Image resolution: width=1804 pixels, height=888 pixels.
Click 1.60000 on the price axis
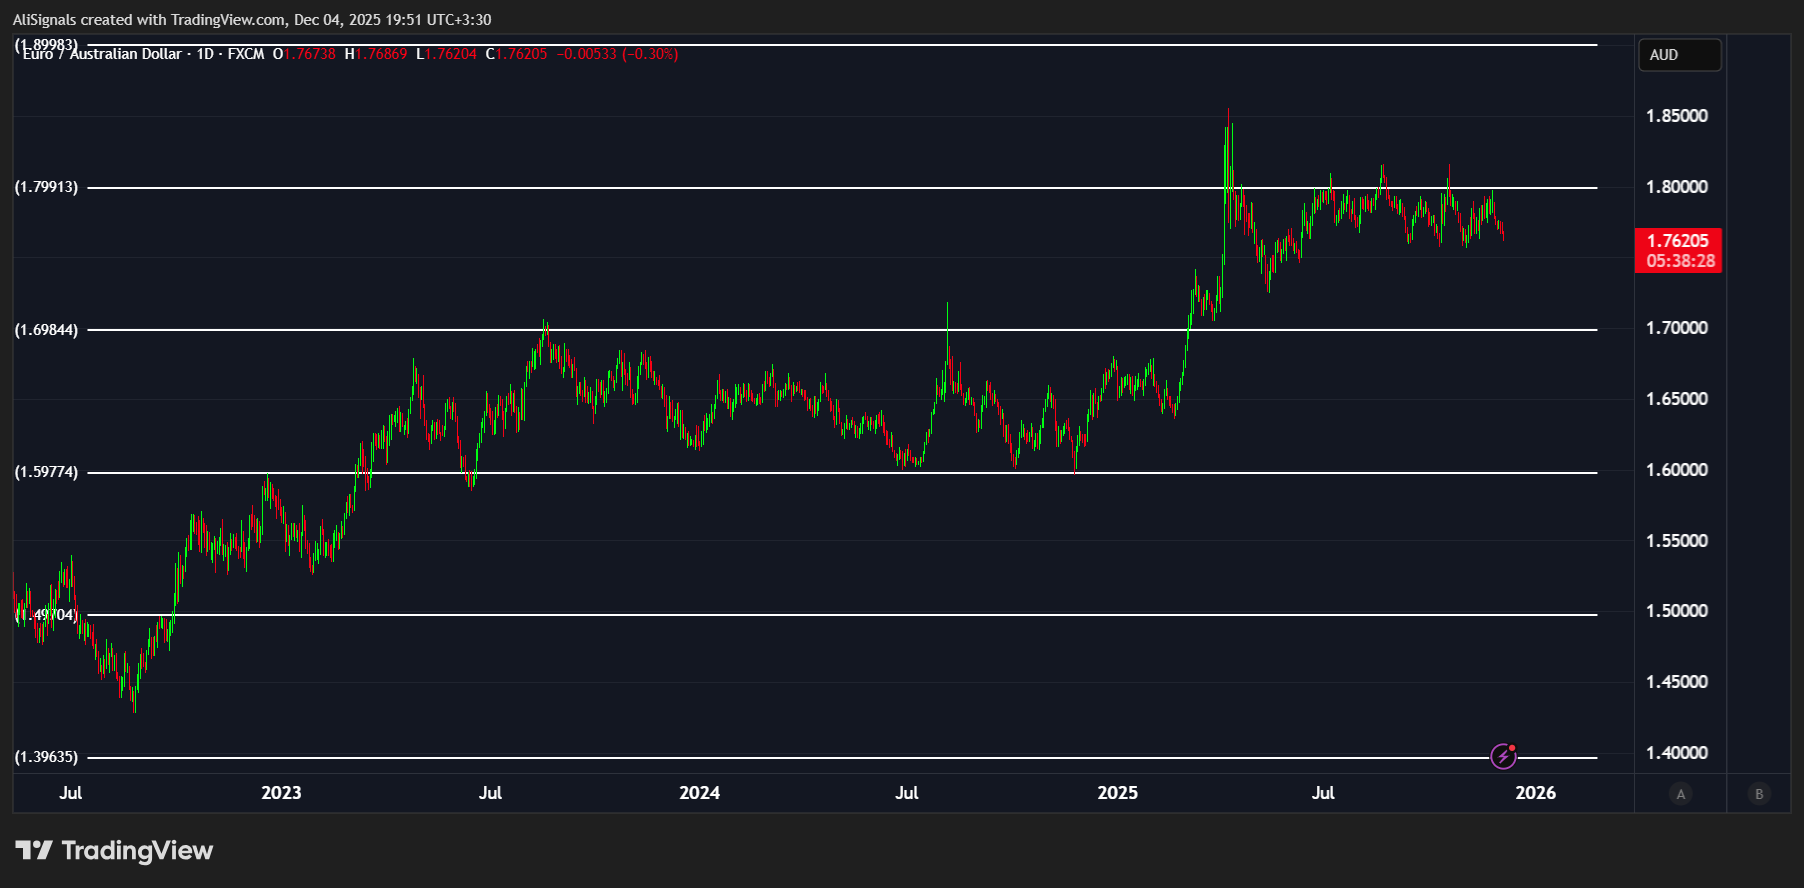(x=1677, y=470)
